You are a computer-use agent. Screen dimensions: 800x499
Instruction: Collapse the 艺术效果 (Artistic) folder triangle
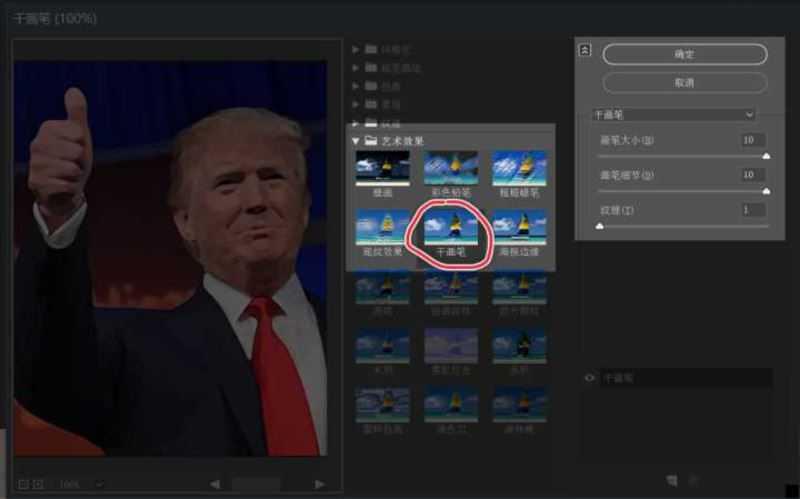click(356, 141)
